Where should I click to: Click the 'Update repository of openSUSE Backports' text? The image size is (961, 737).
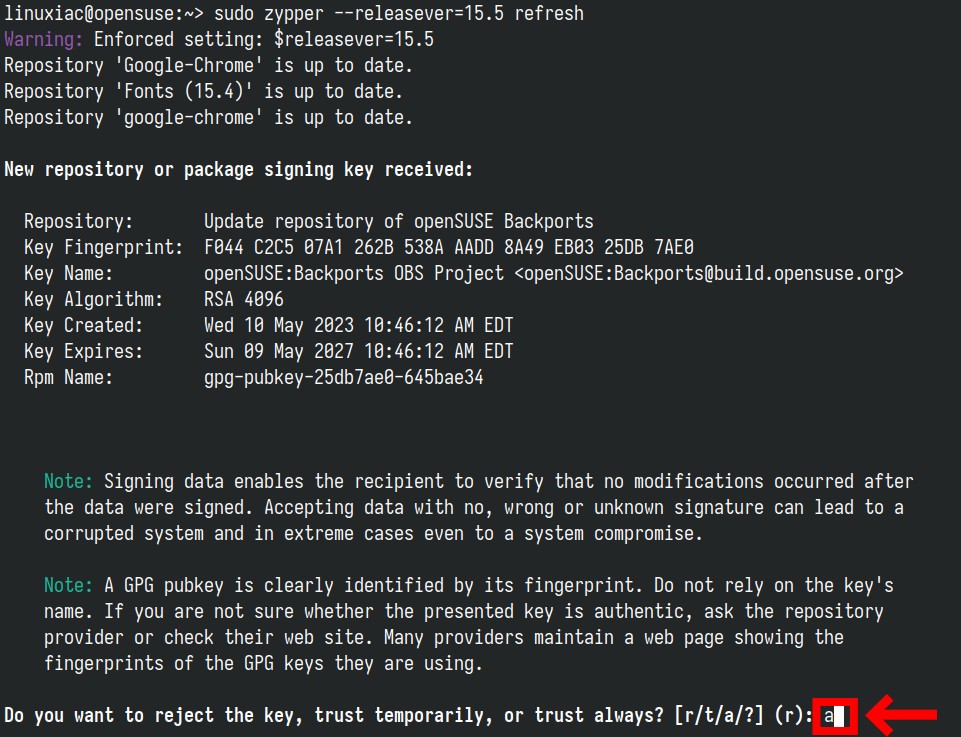coord(399,221)
